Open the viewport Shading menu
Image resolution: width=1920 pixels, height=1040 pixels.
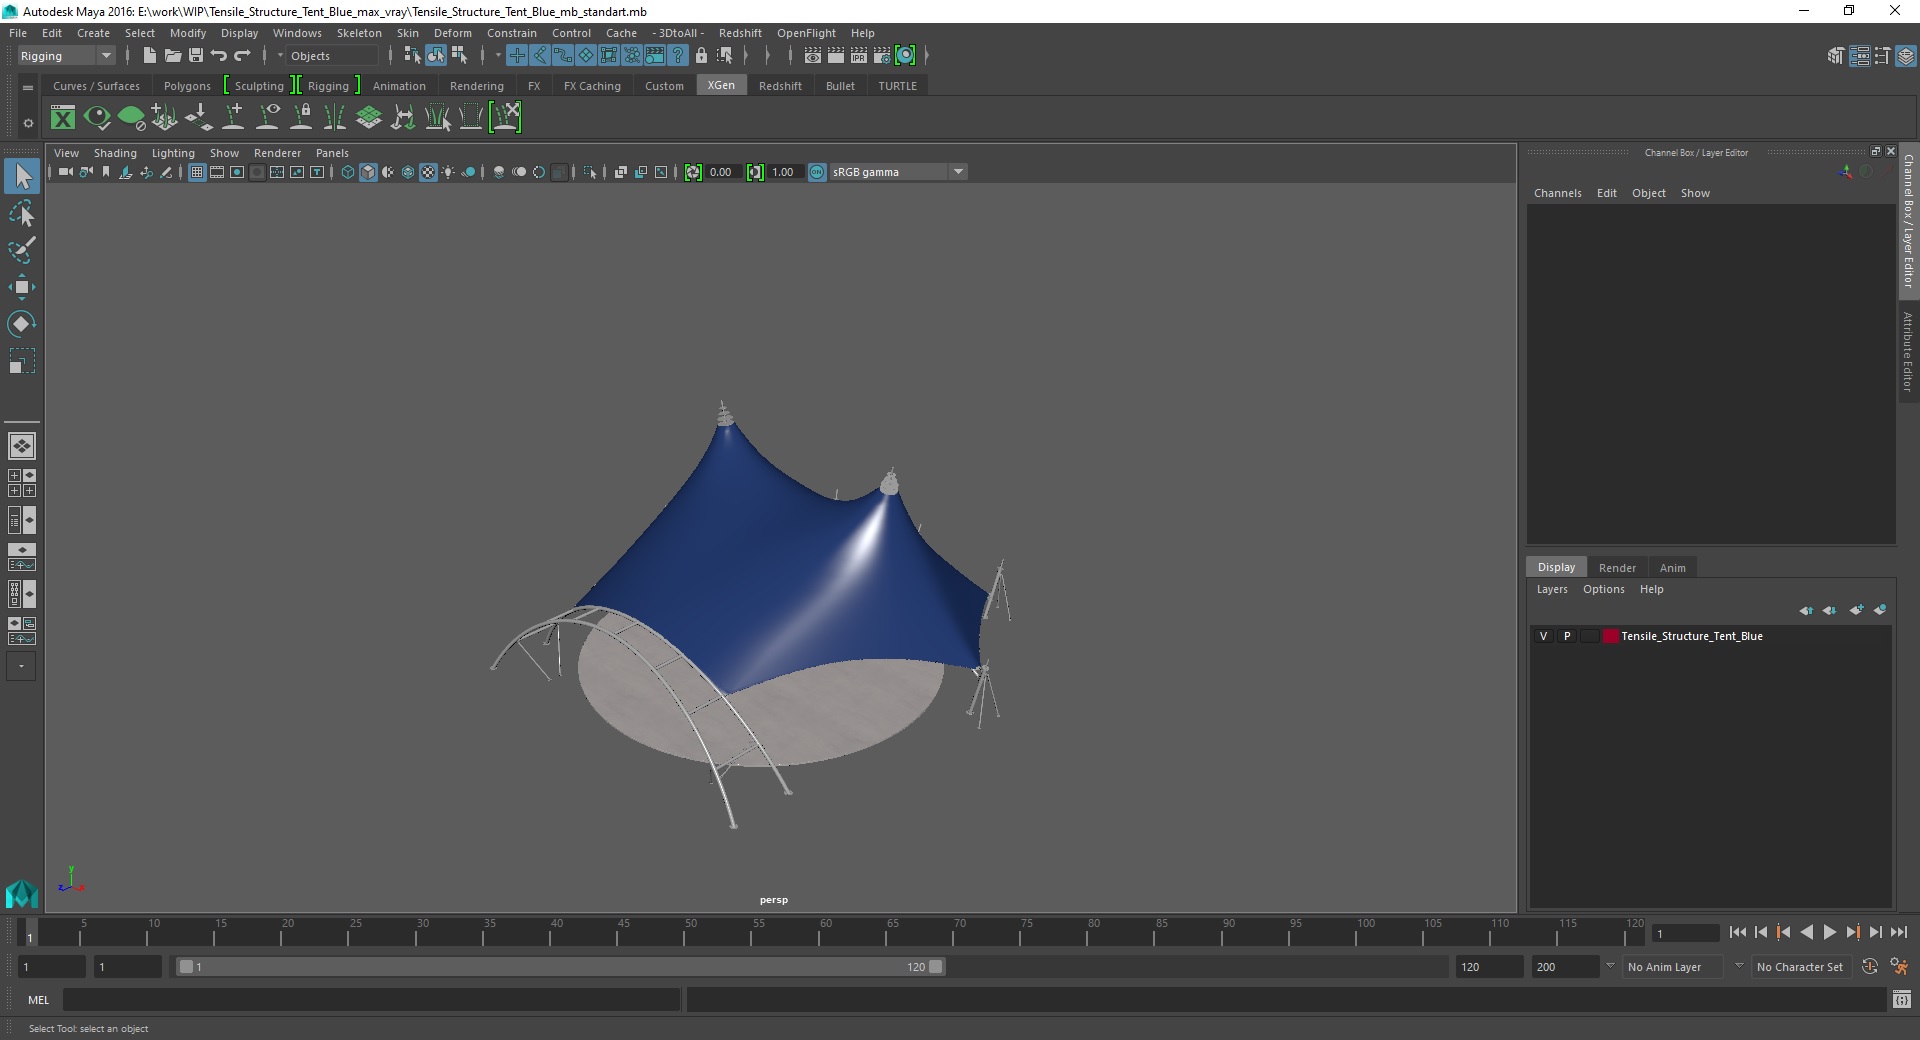pos(115,153)
